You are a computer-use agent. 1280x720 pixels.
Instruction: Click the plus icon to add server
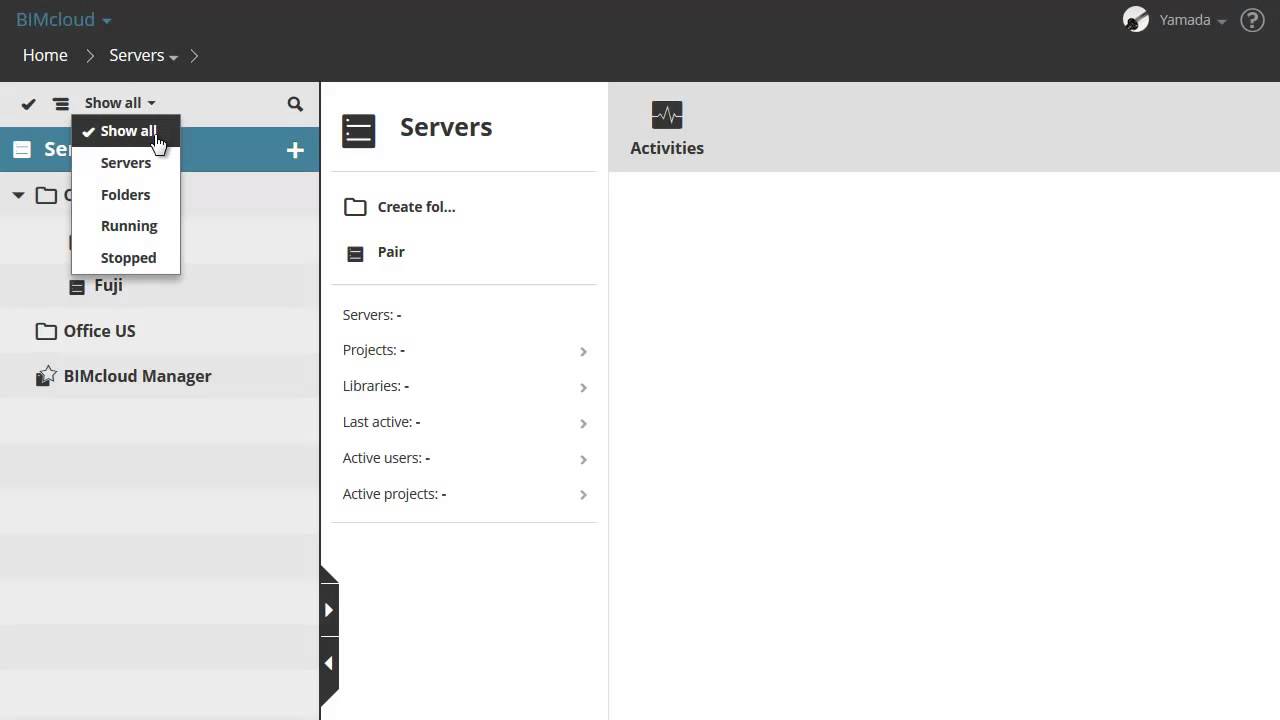(295, 150)
